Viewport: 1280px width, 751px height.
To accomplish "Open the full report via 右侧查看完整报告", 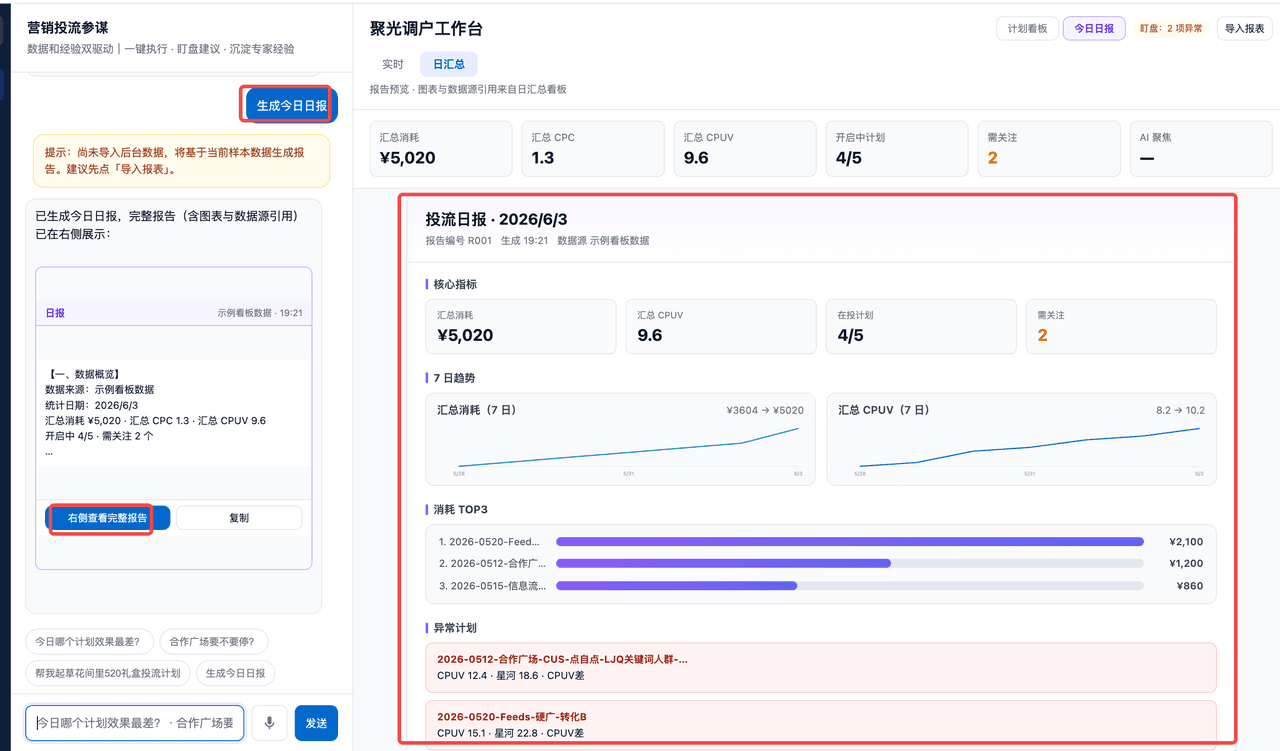I will [x=108, y=518].
